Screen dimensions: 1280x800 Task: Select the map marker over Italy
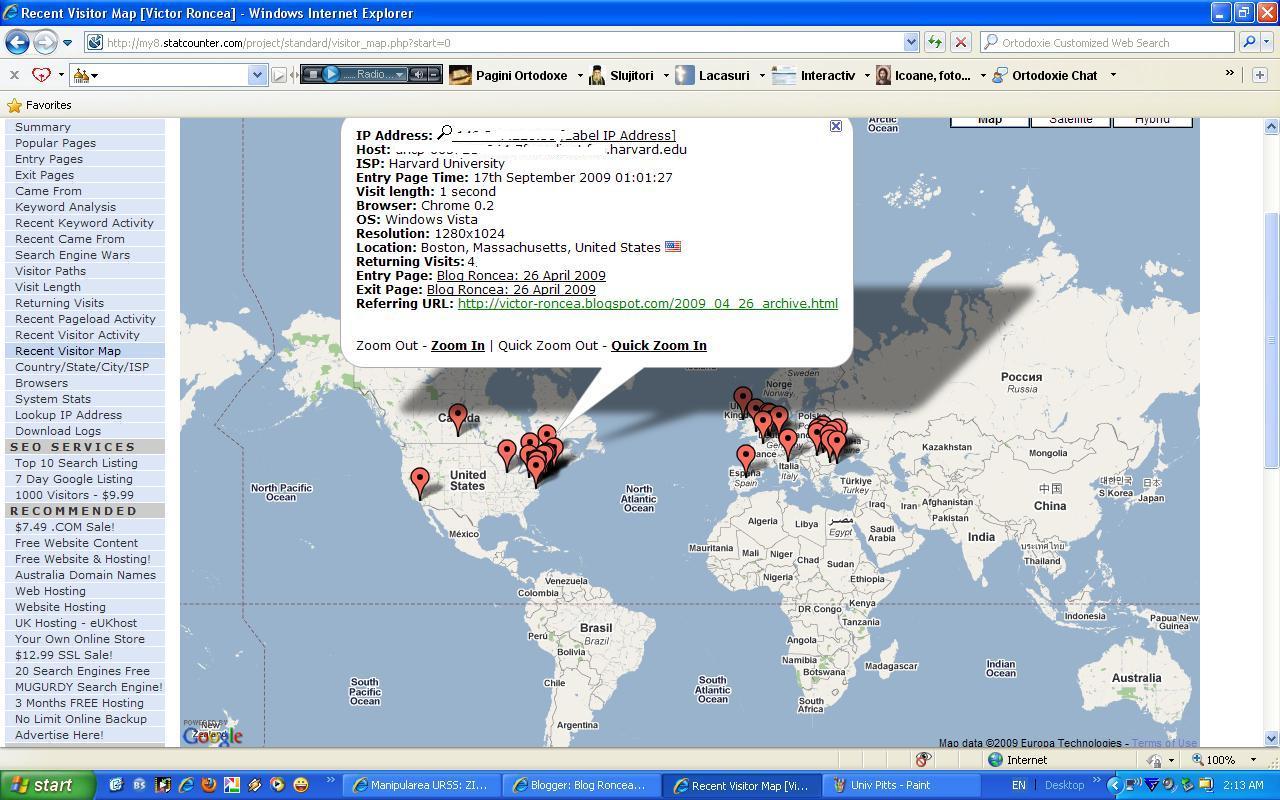[x=788, y=443]
